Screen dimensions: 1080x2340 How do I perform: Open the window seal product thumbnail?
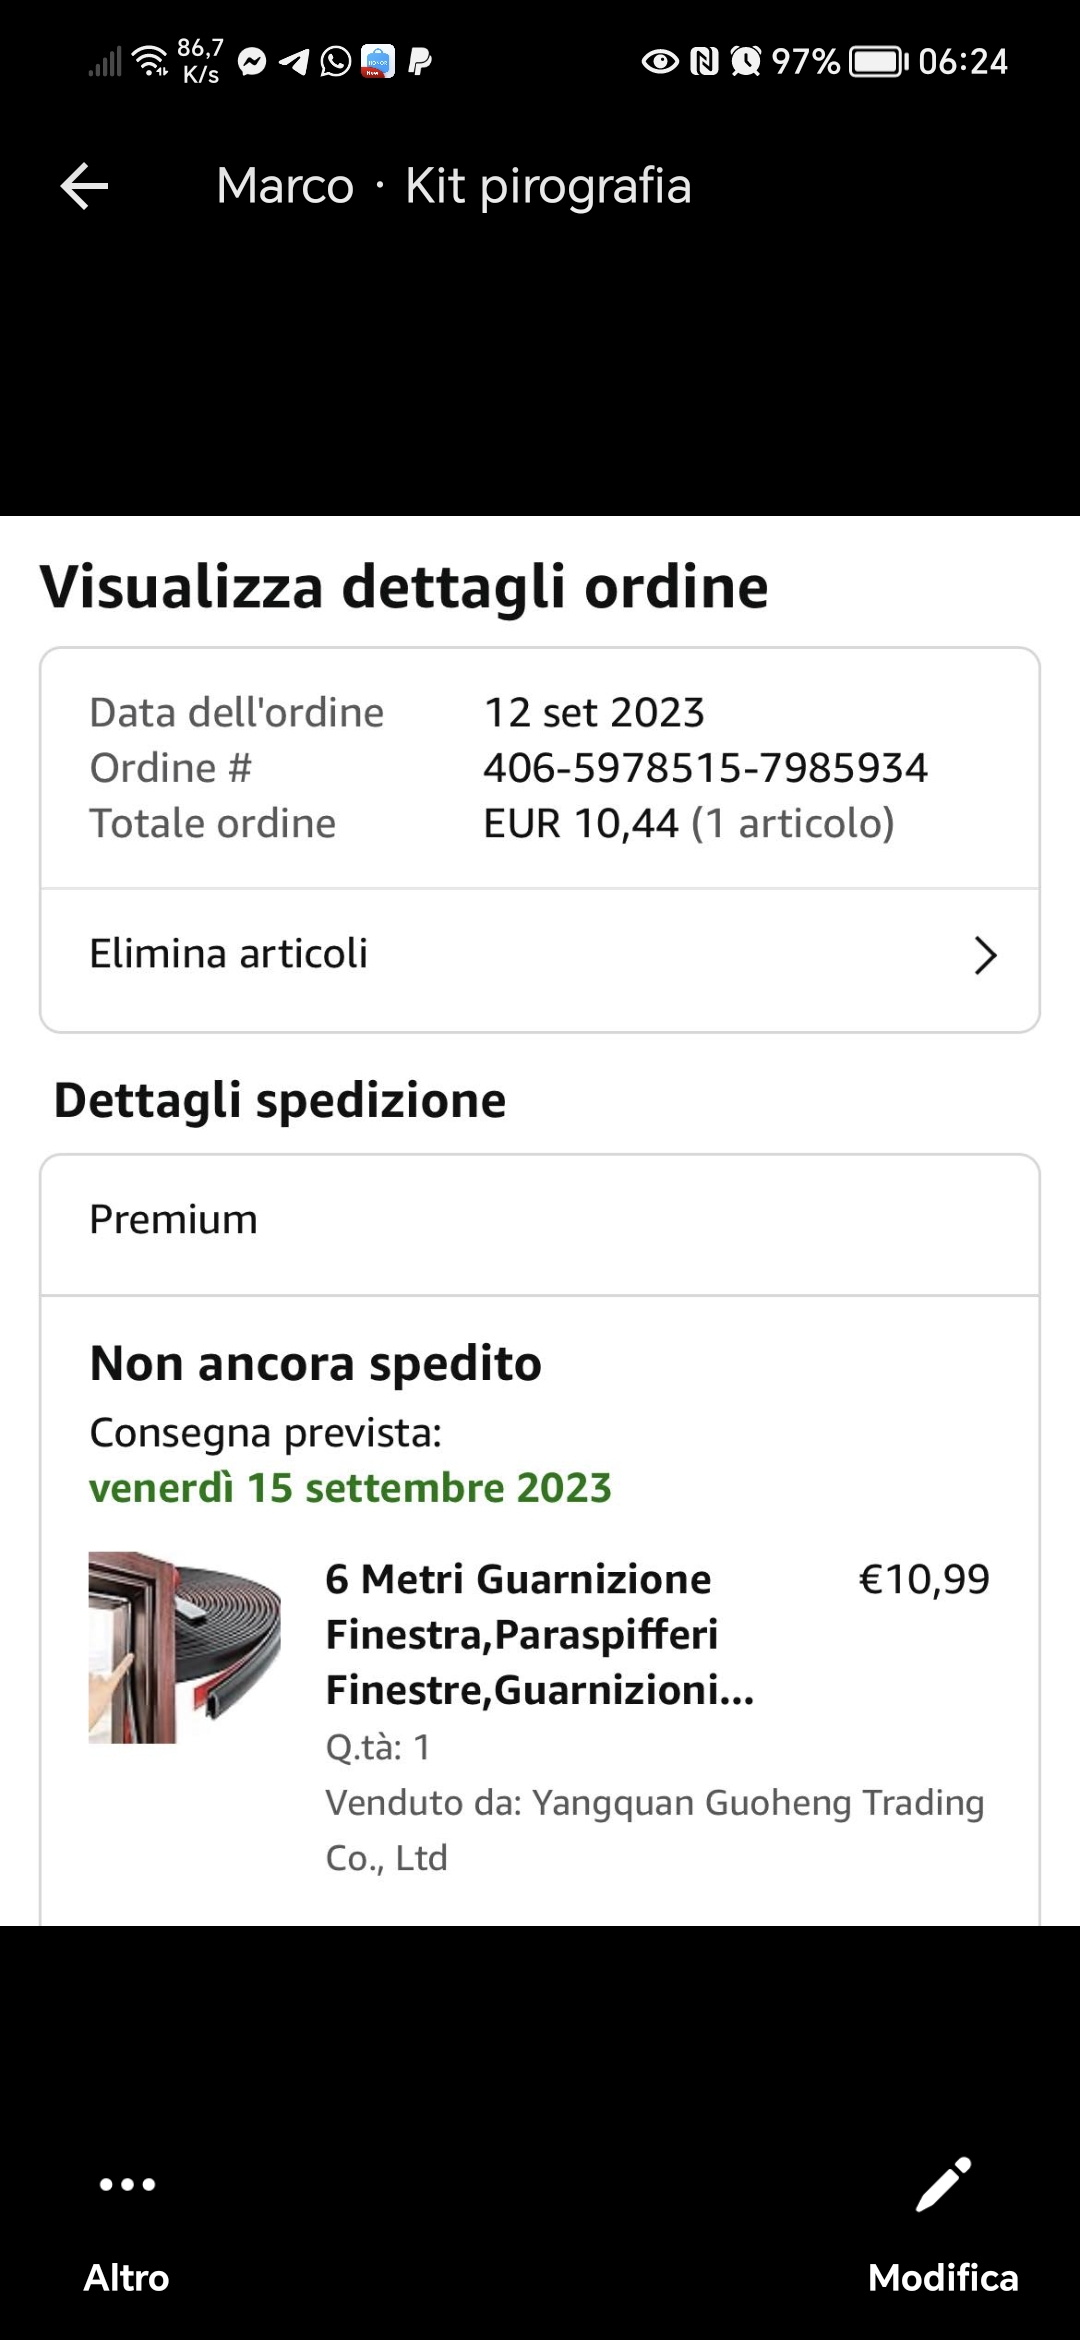coord(184,1647)
